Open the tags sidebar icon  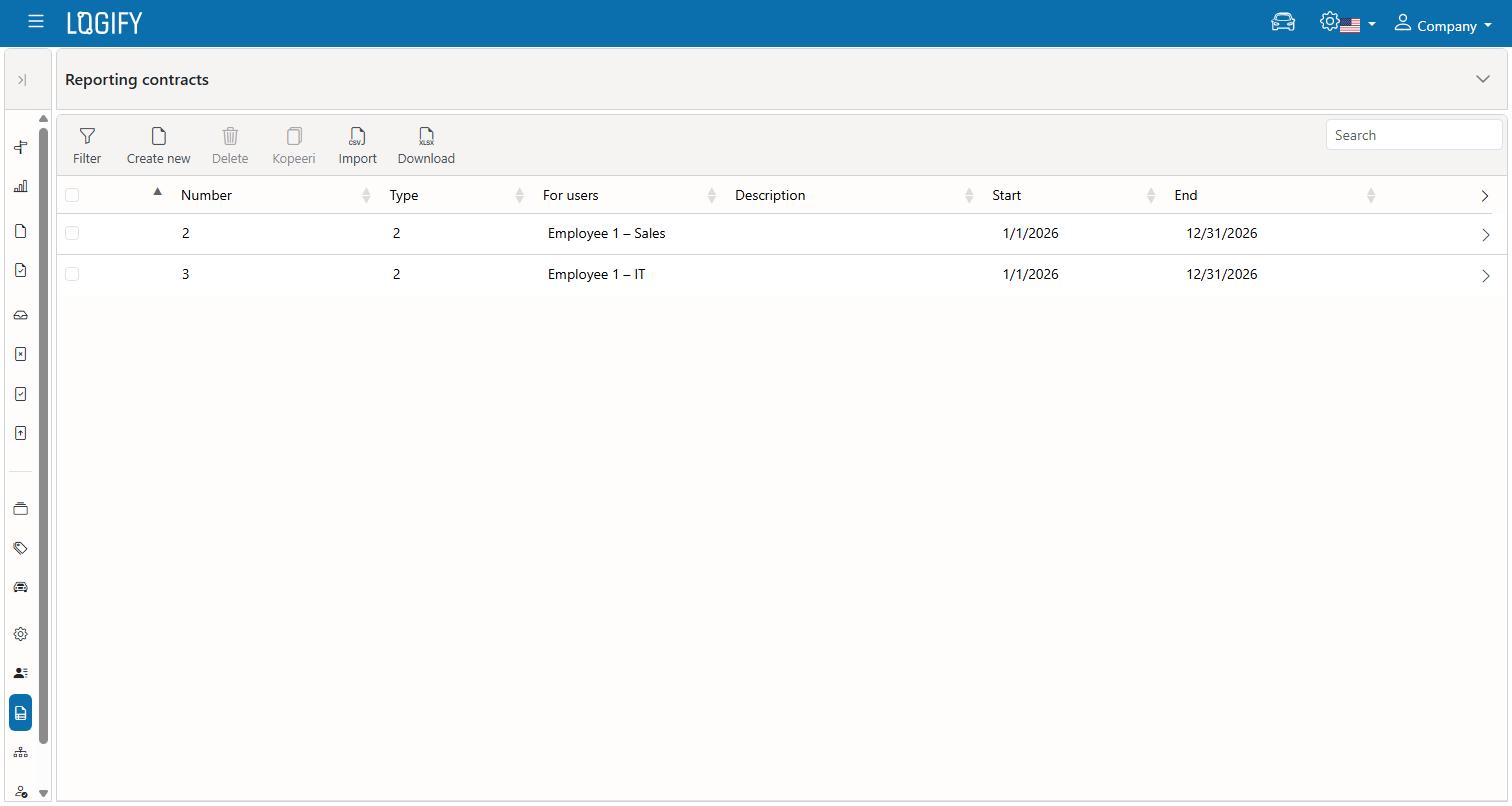pos(20,548)
